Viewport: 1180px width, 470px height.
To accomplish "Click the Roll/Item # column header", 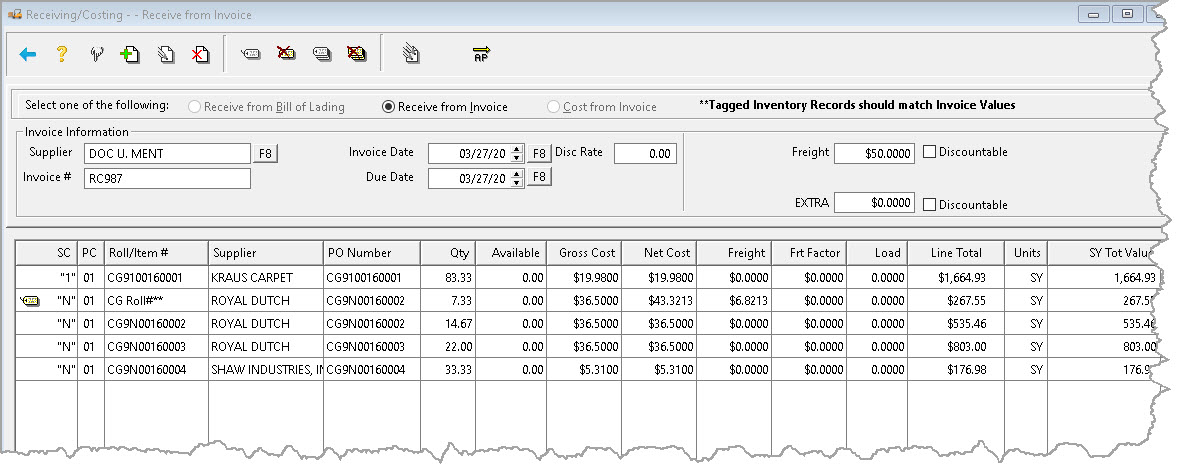I will click(156, 253).
